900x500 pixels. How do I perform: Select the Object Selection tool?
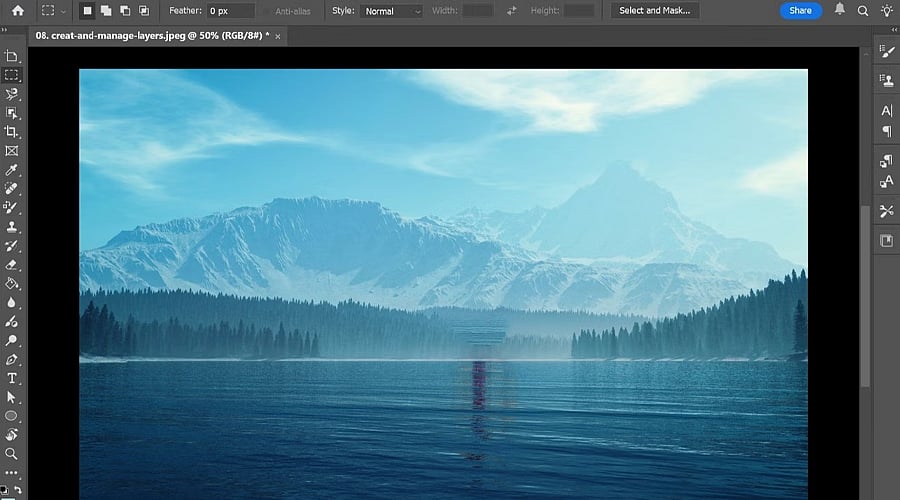(x=11, y=113)
